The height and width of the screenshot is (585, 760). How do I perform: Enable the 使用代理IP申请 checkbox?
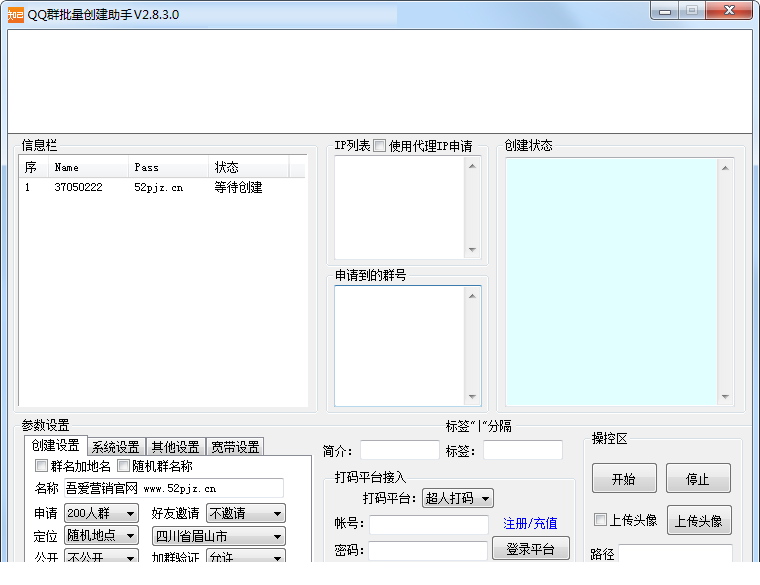coord(380,146)
